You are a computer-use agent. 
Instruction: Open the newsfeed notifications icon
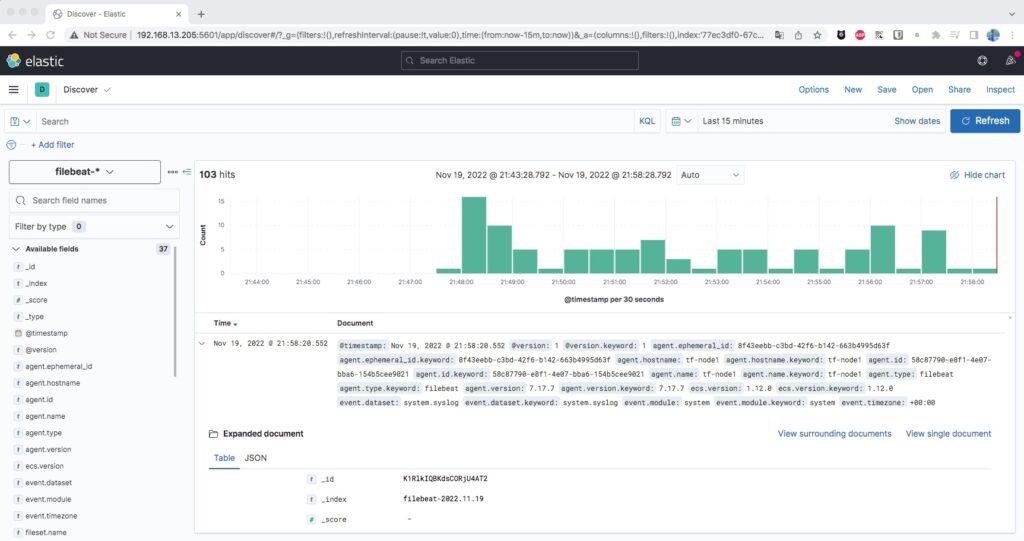[1010, 60]
